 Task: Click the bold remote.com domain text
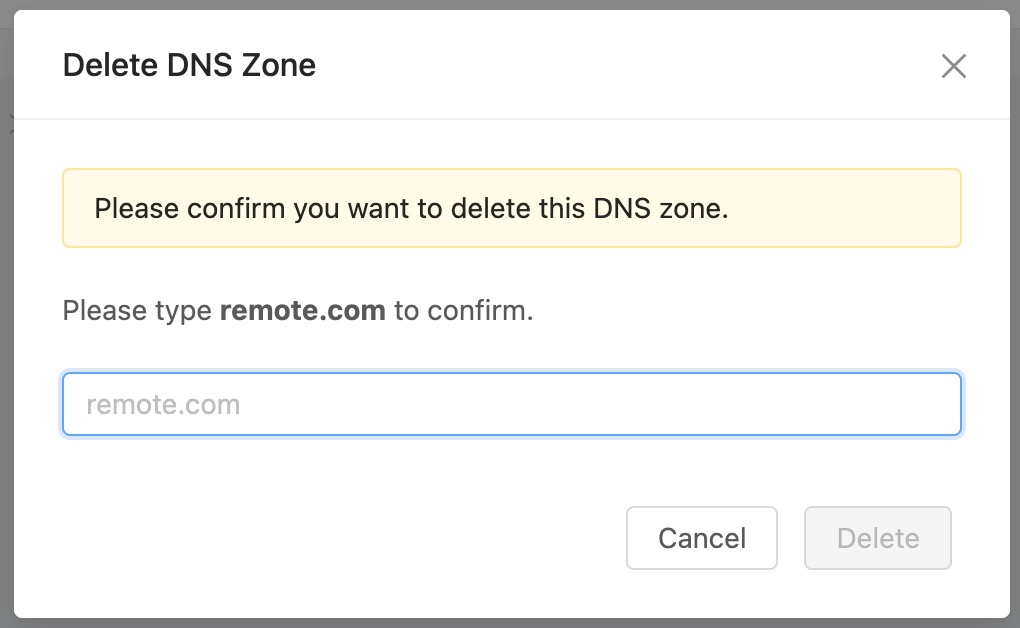tap(302, 310)
